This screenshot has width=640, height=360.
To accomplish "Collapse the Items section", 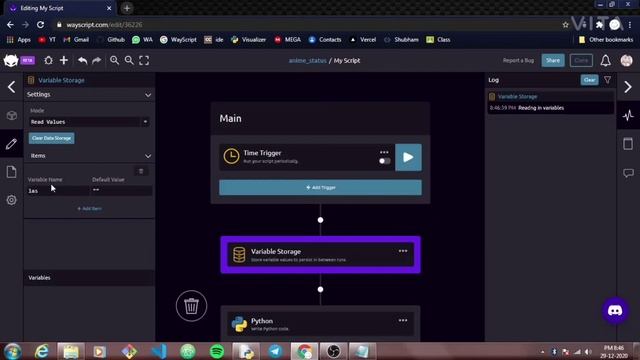I will coord(148,156).
